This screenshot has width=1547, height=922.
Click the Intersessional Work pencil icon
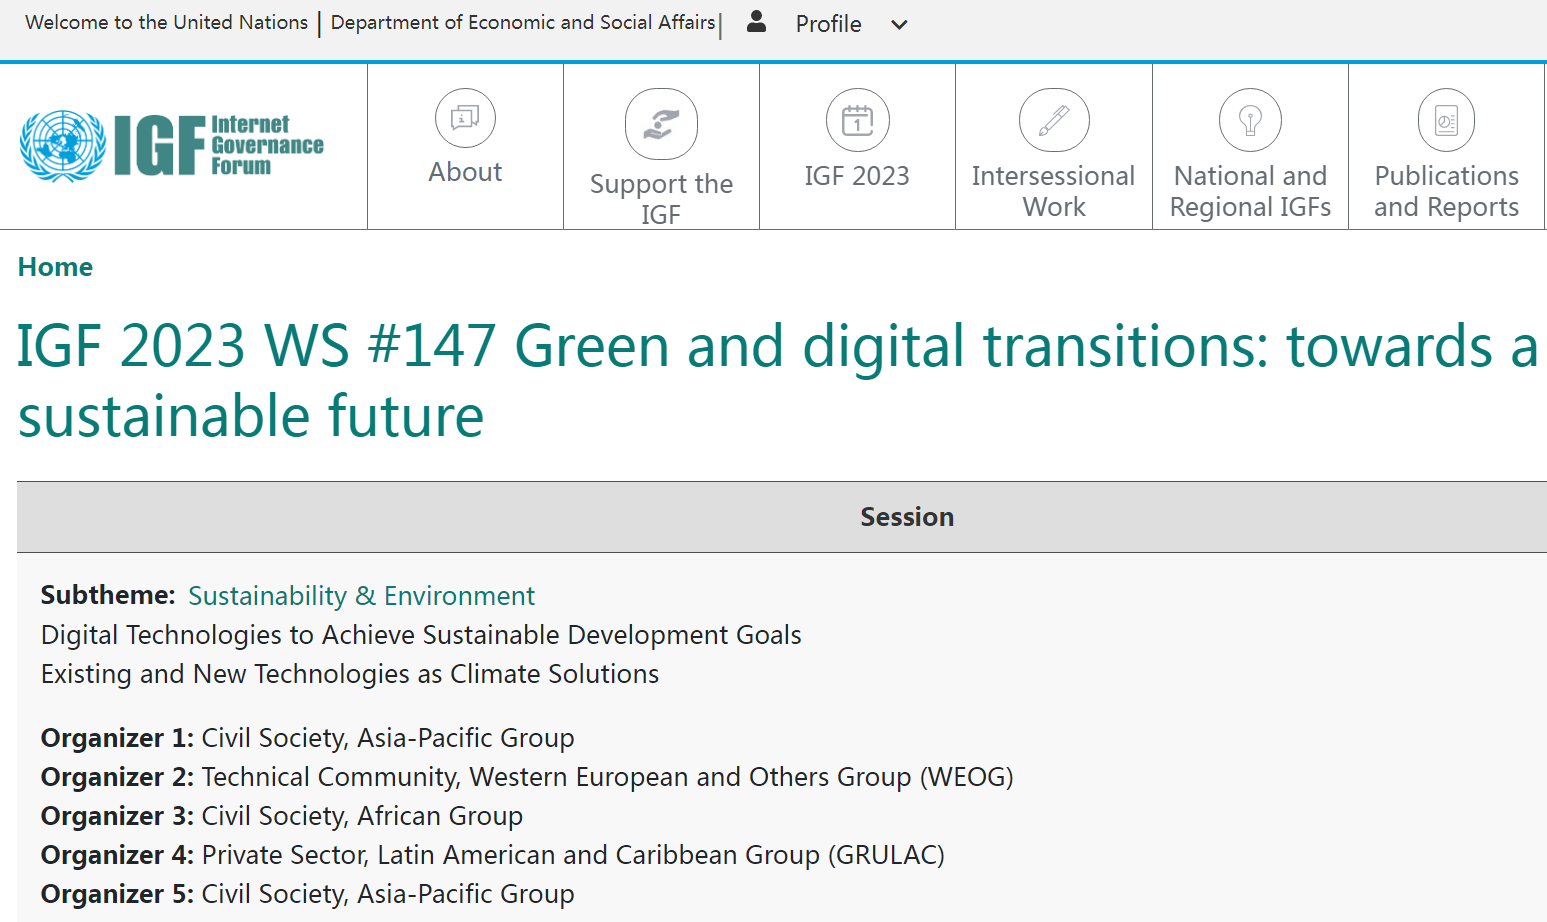[x=1054, y=120]
